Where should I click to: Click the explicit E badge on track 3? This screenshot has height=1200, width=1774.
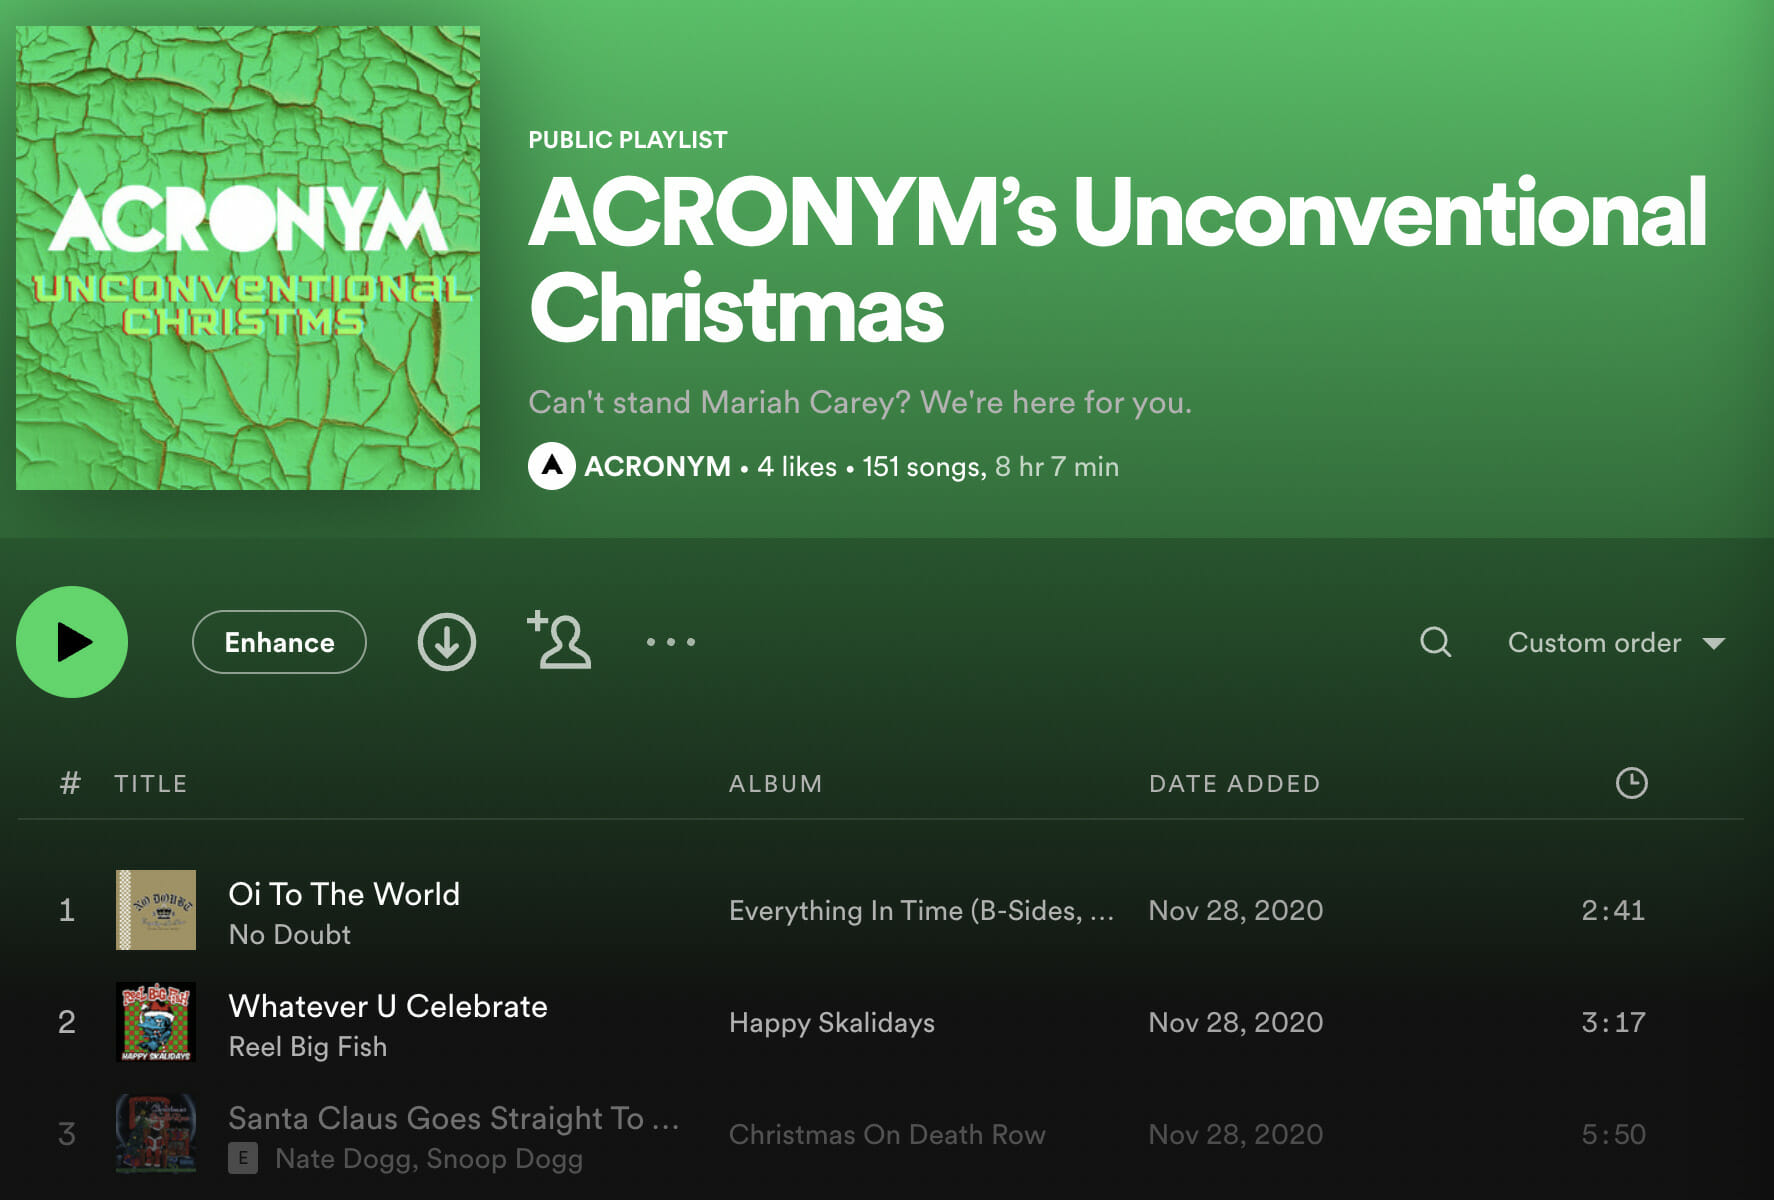click(243, 1158)
